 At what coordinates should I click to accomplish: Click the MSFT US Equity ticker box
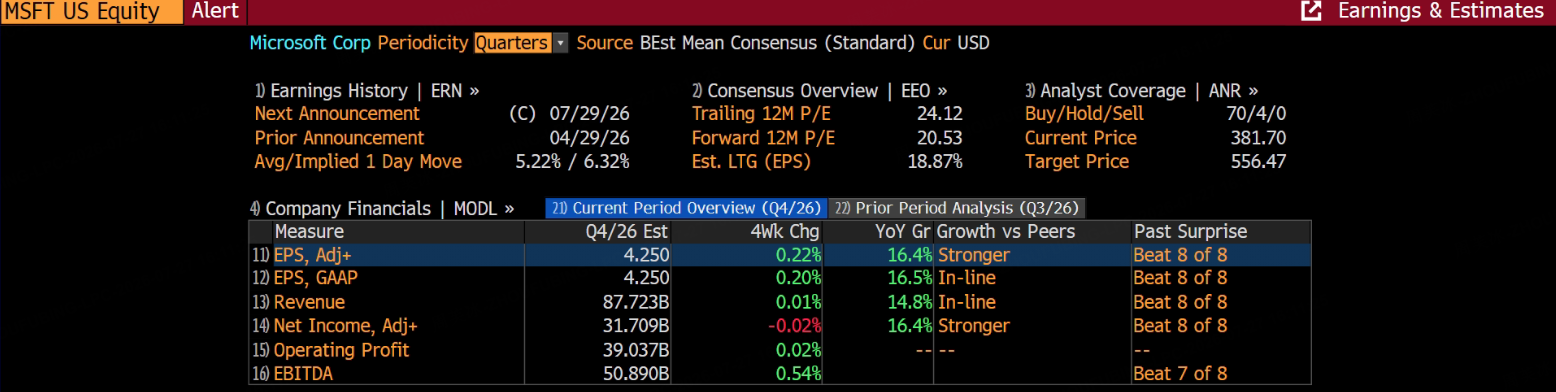click(91, 11)
